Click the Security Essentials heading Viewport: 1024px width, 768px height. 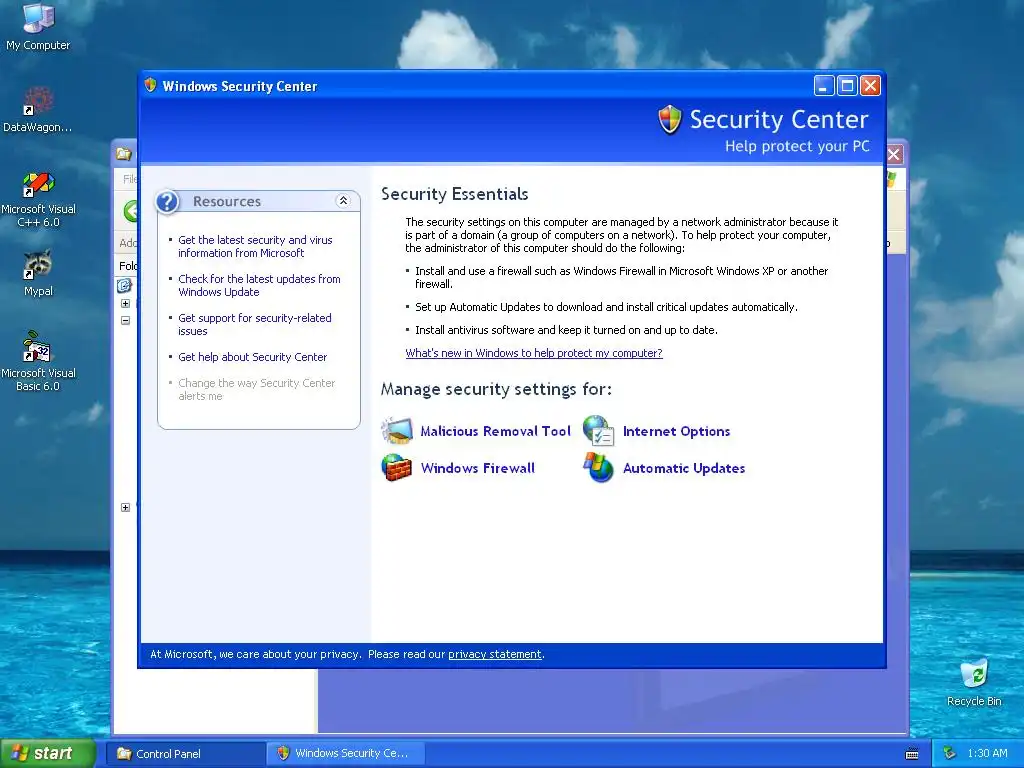(x=455, y=194)
